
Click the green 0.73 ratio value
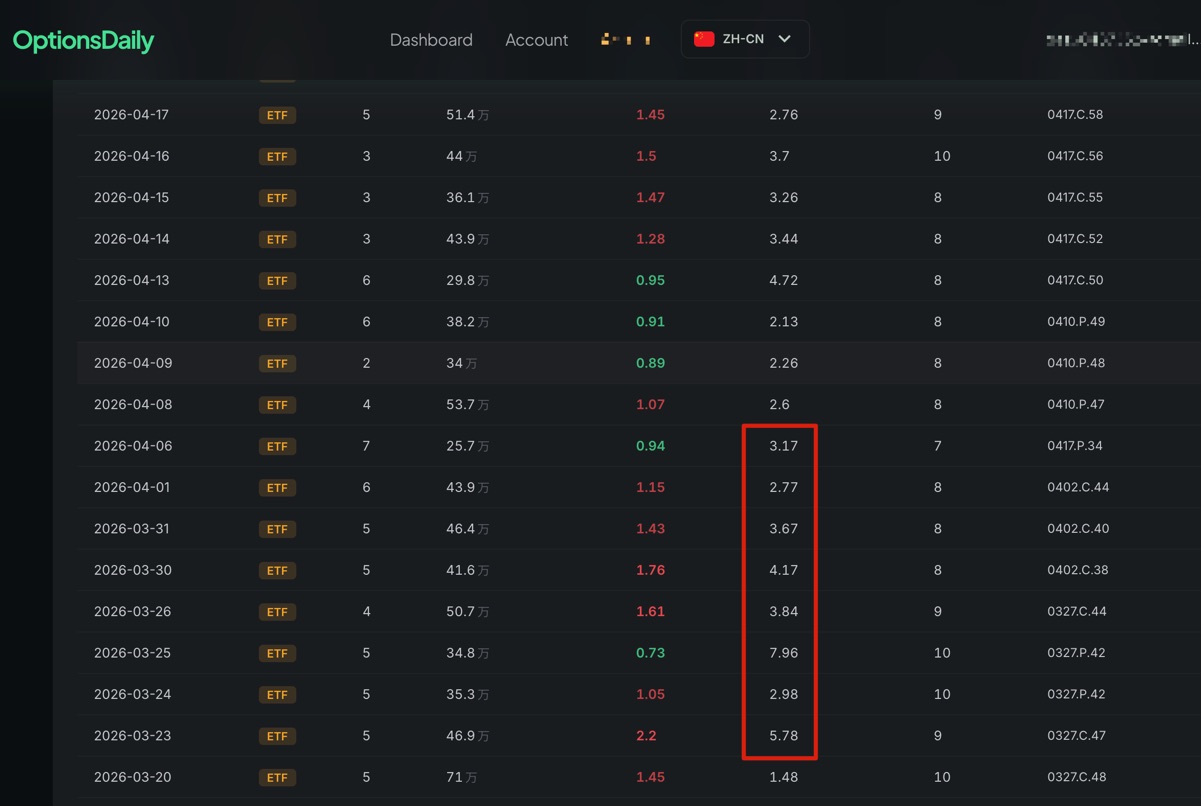click(x=650, y=653)
